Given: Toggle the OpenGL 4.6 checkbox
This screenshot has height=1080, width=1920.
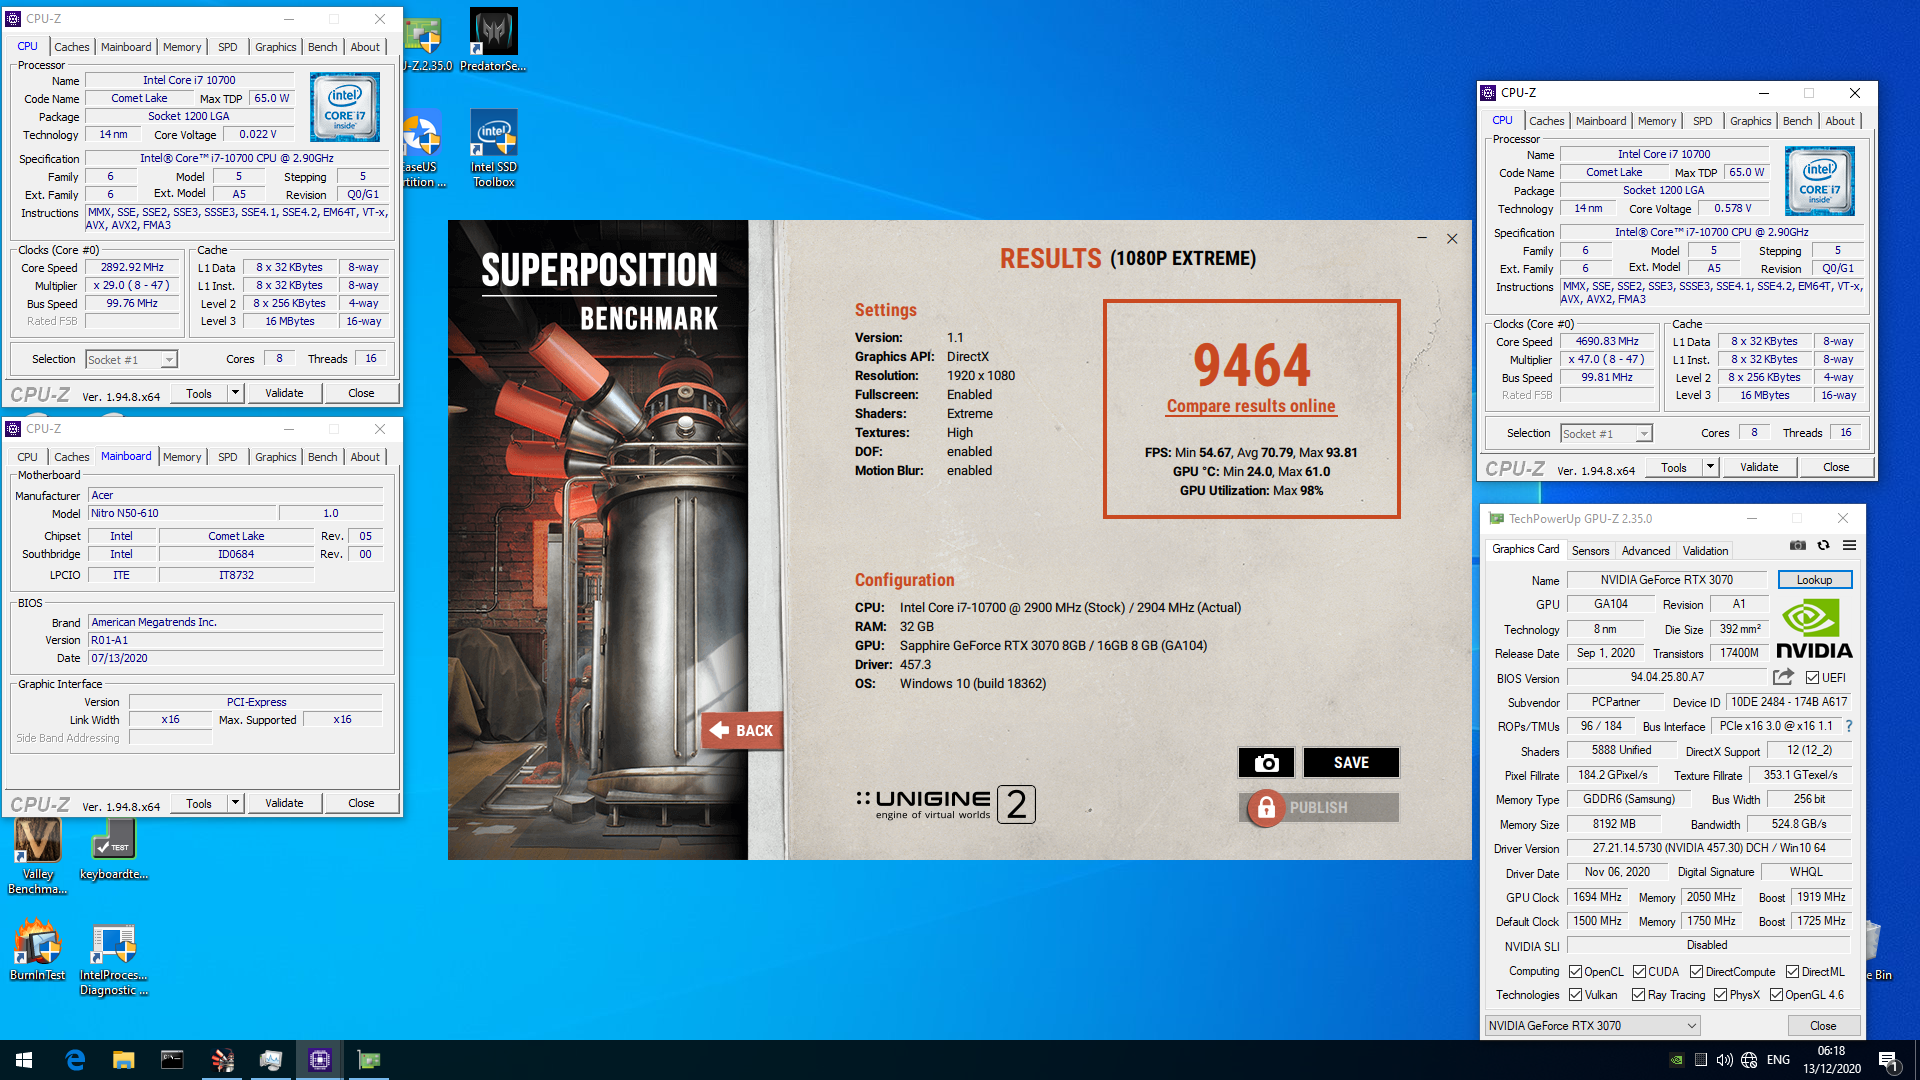Looking at the screenshot, I should pos(1776,995).
